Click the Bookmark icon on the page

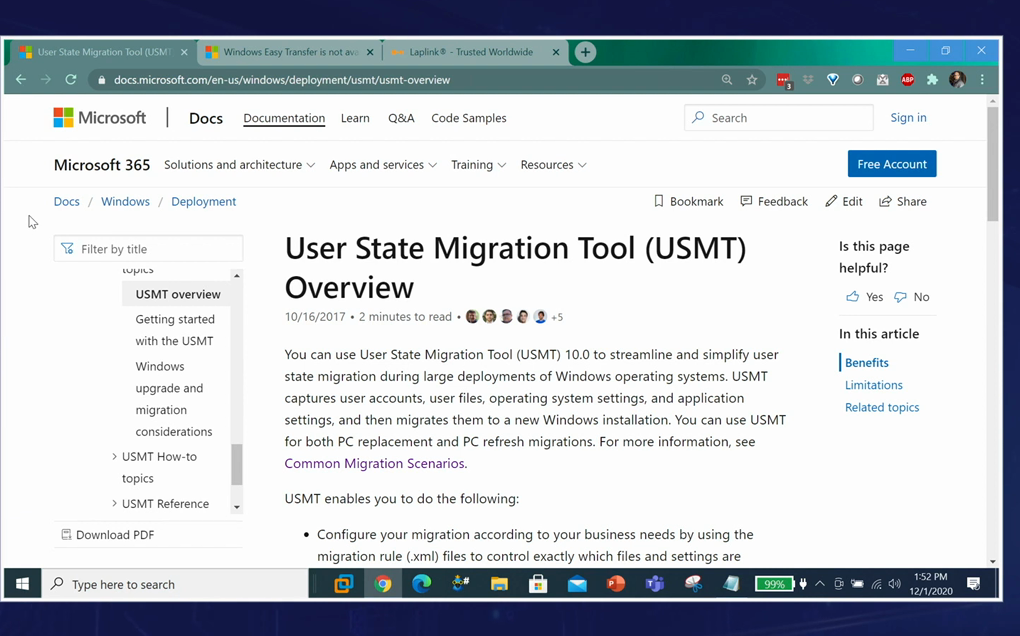click(x=658, y=201)
